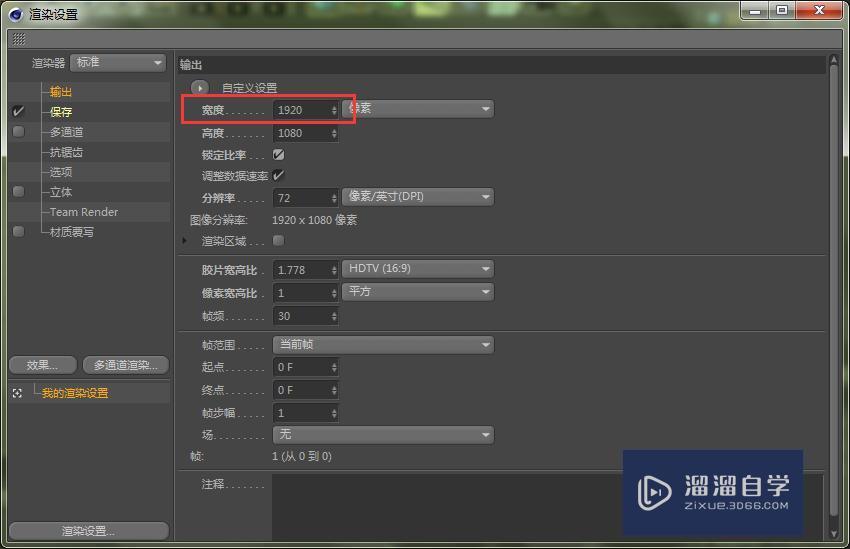Screen dimensions: 850x549
Task: Open the 平方 dropdown
Action: click(x=417, y=292)
